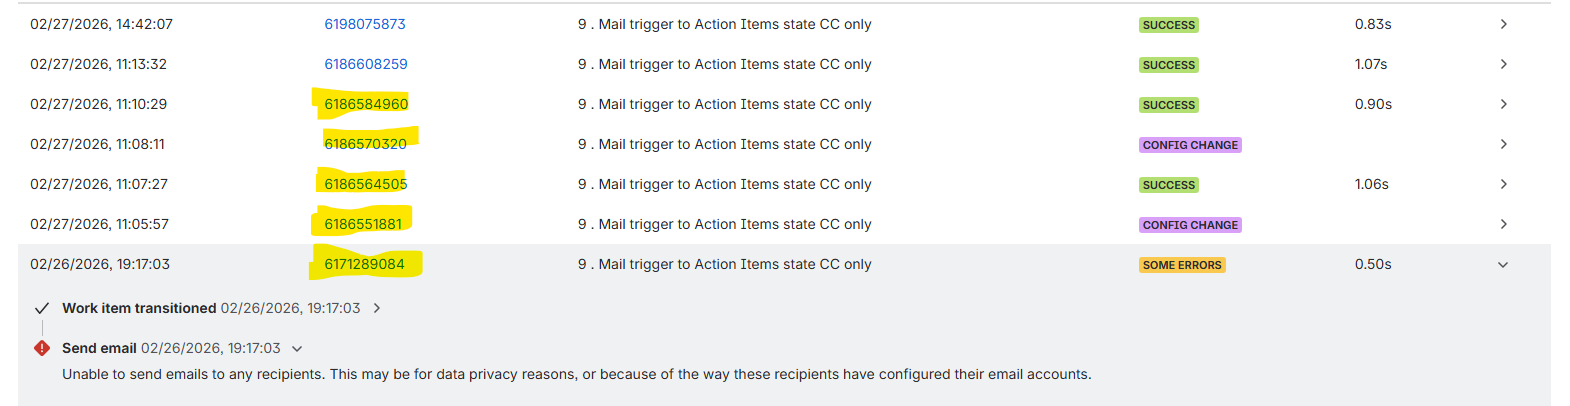Collapse the 19:17:03 Some Errors row
1570x406 pixels.
click(x=1503, y=265)
